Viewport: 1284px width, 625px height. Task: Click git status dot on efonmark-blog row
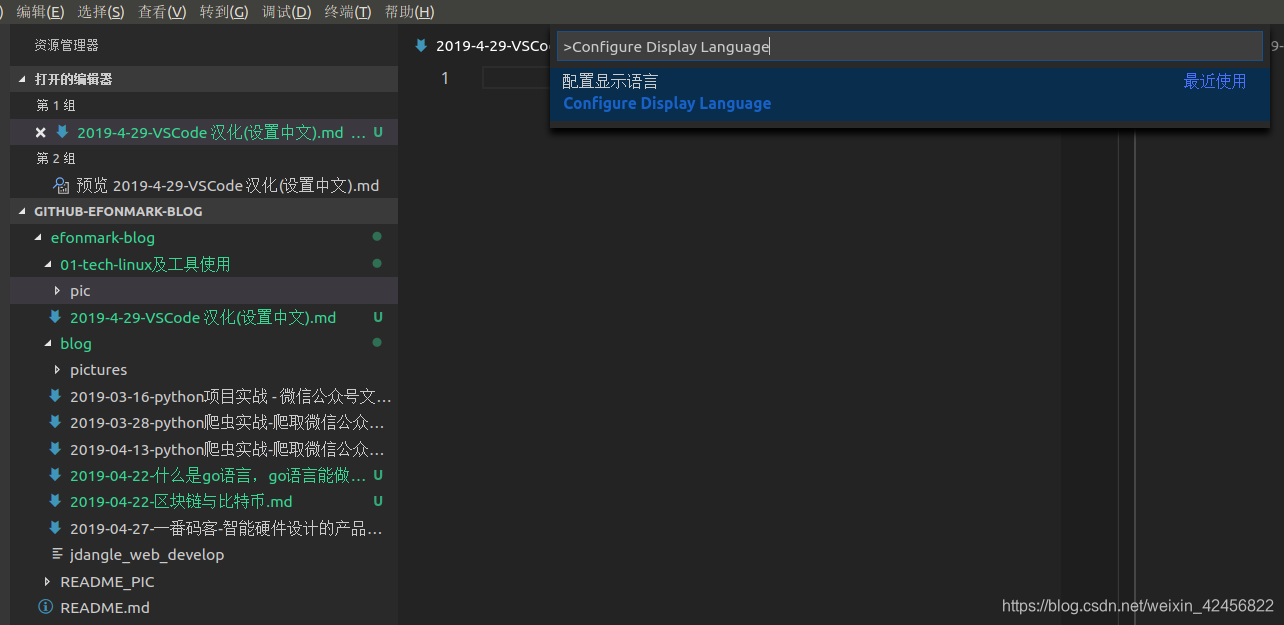click(x=377, y=237)
